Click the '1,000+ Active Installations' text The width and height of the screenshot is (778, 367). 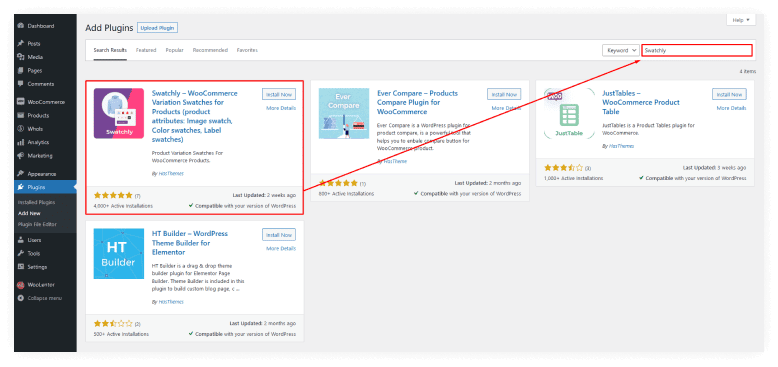coord(574,178)
